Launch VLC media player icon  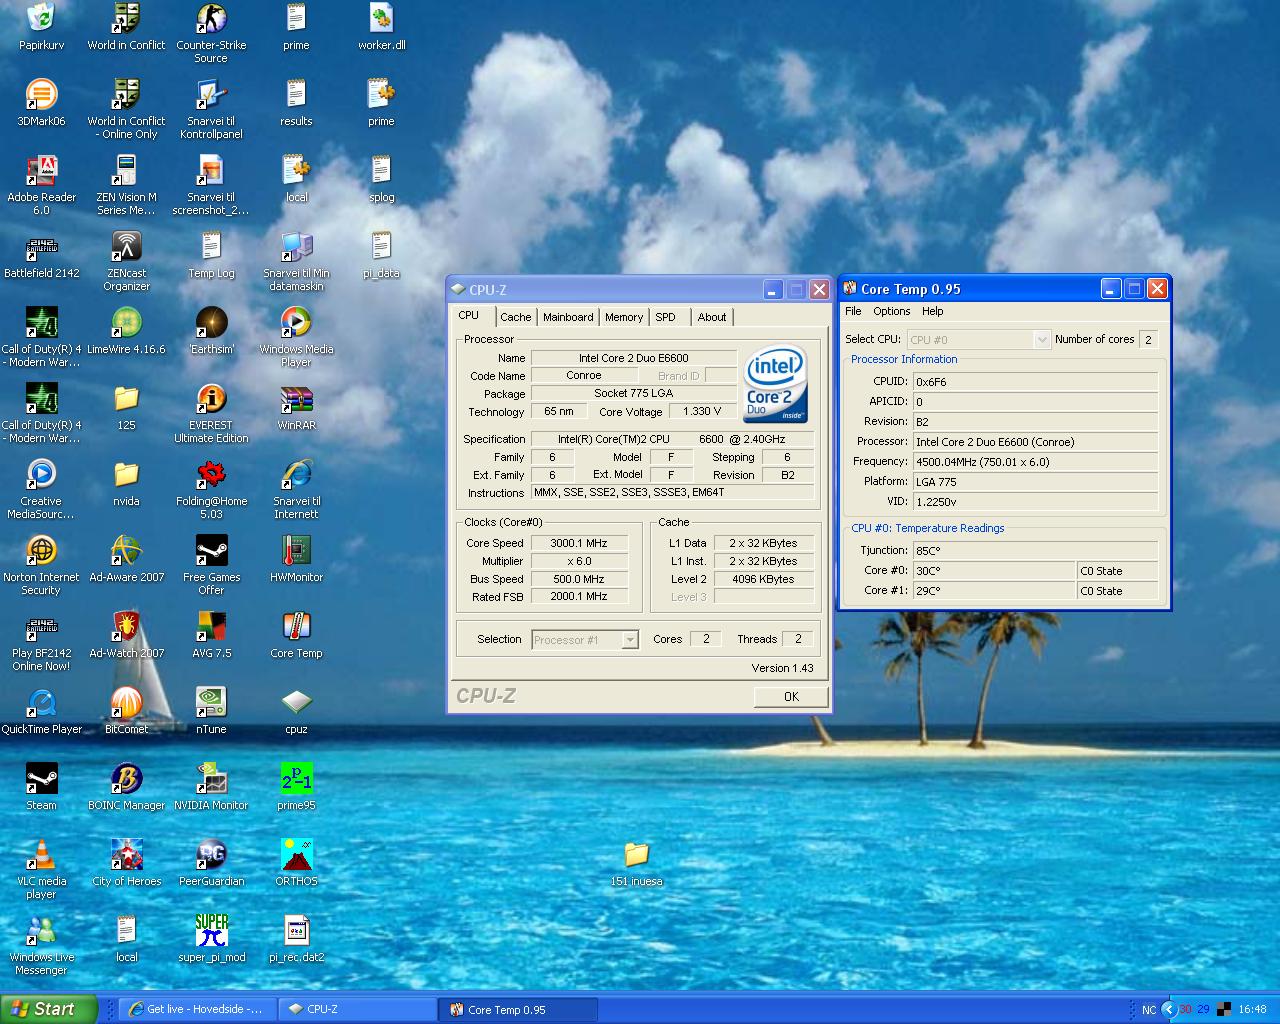pyautogui.click(x=41, y=854)
